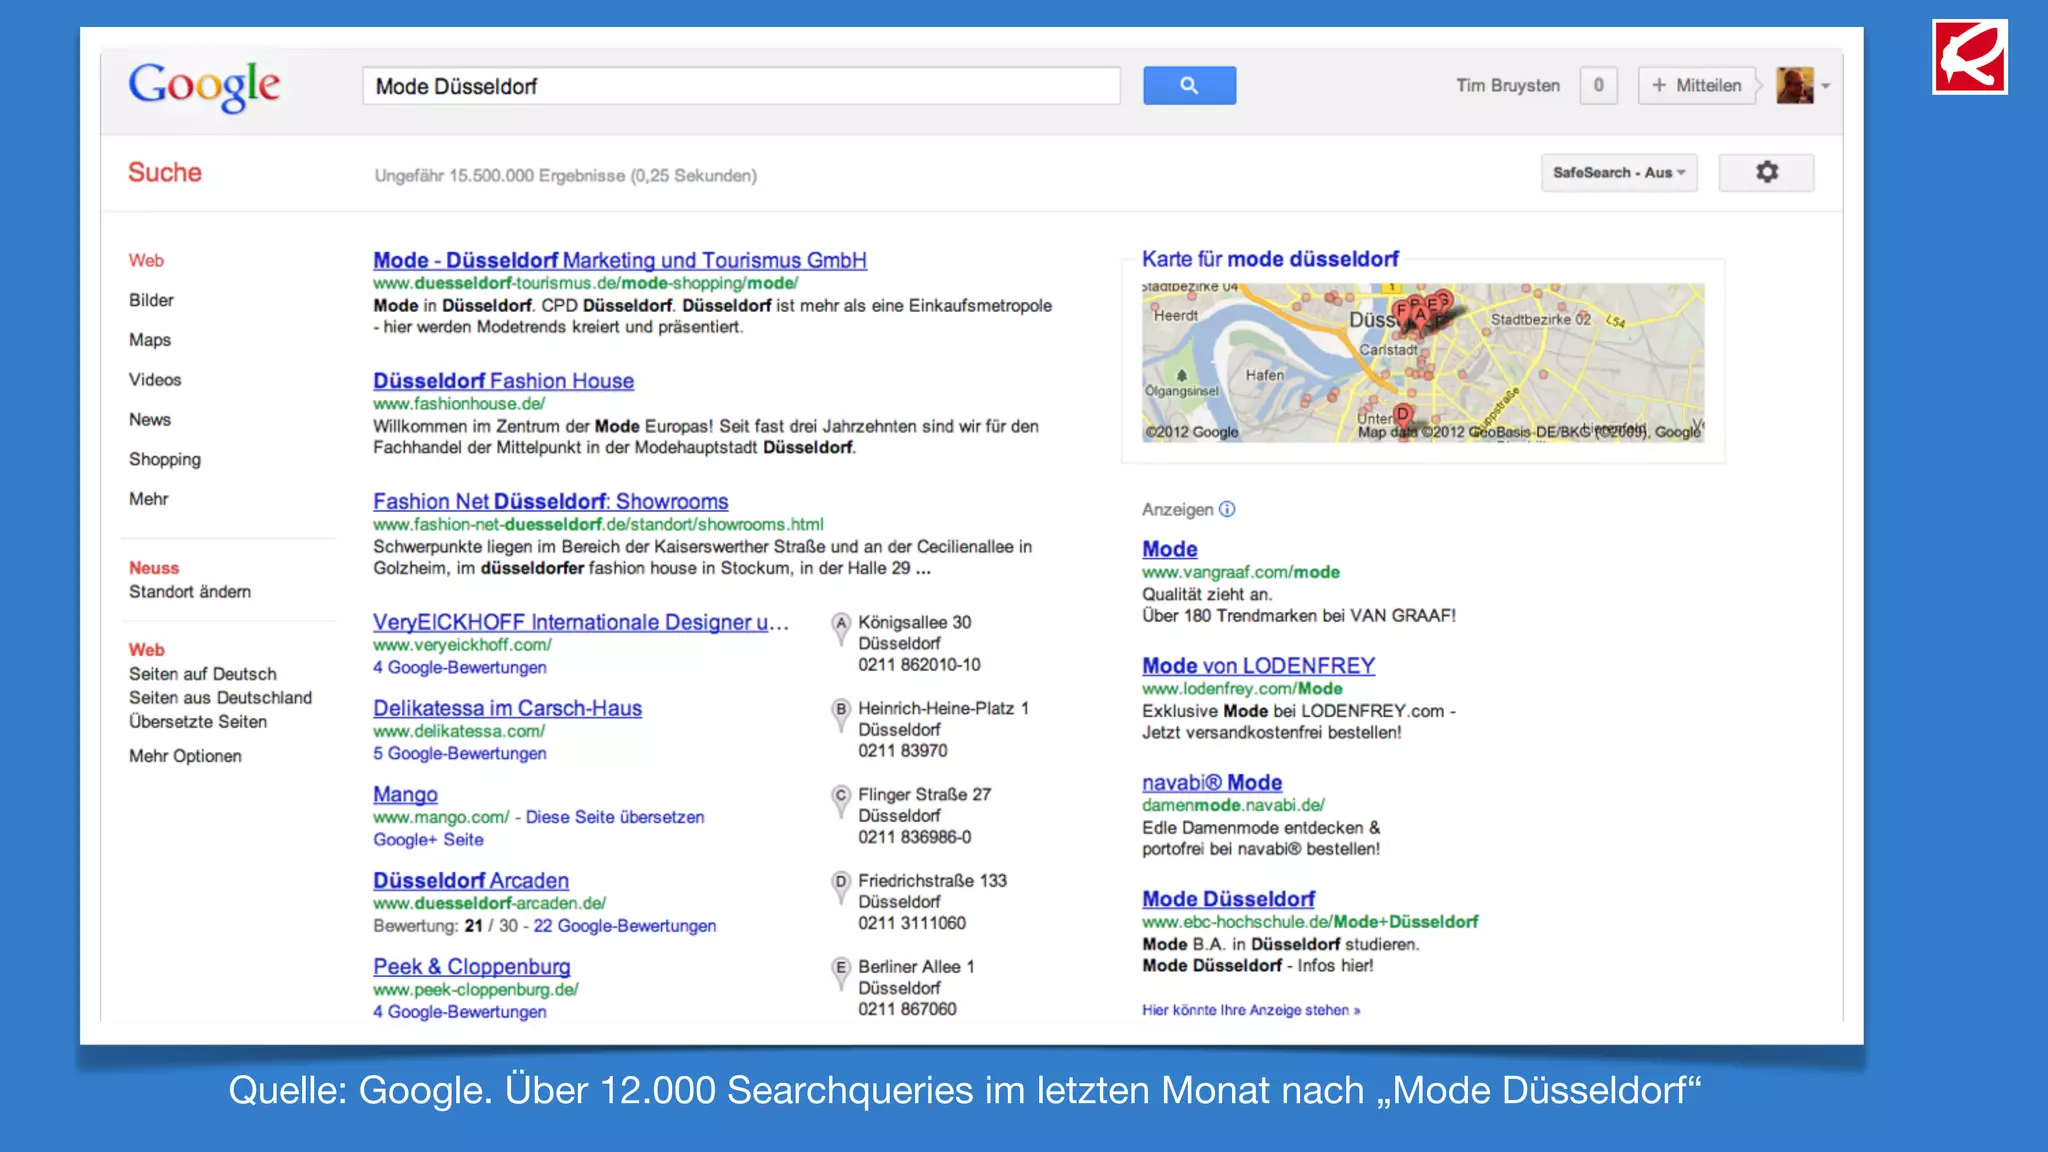Click the Mitteilen share button

click(x=1697, y=86)
